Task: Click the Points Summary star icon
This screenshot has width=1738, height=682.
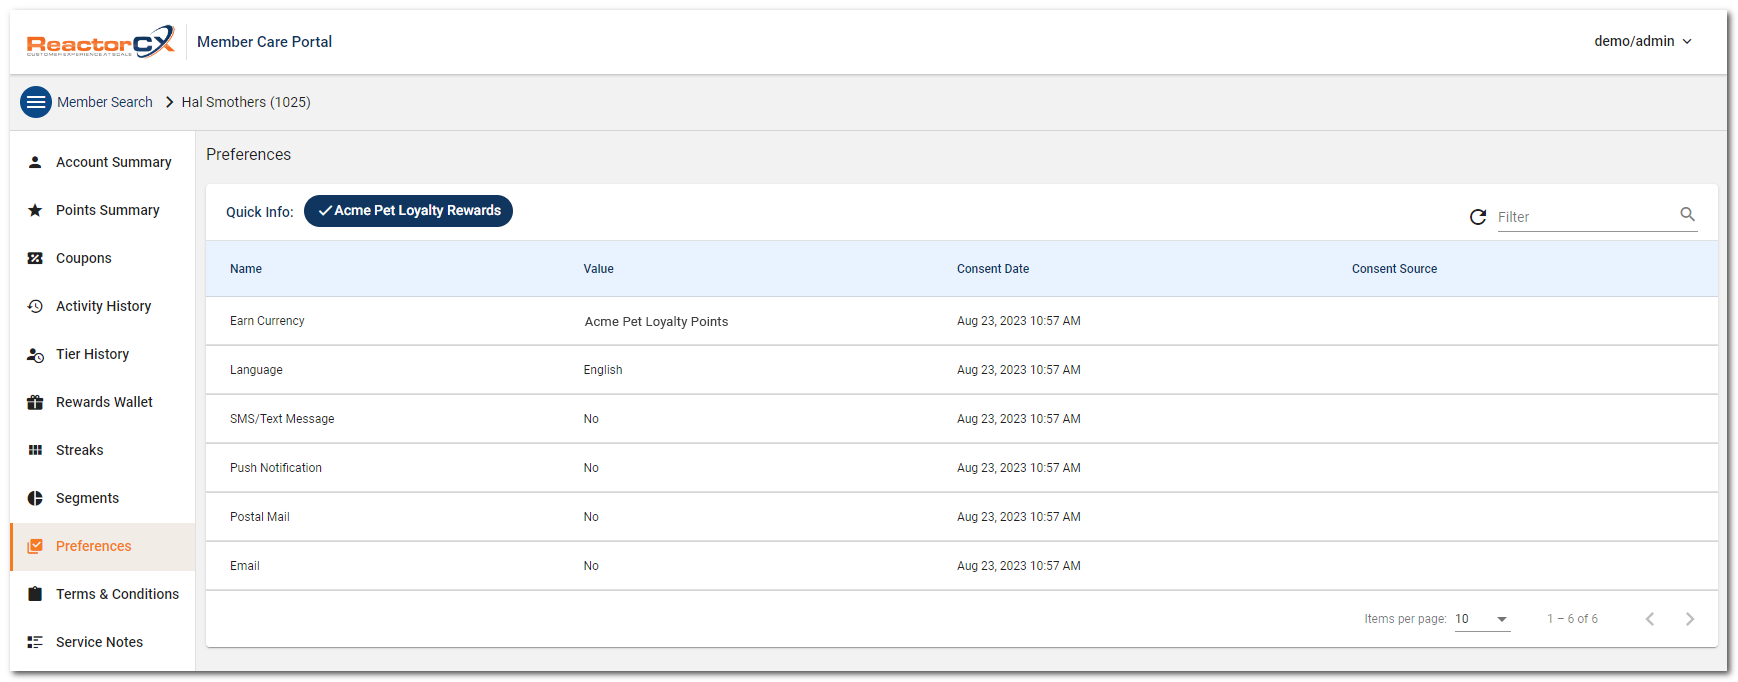Action: (x=35, y=210)
